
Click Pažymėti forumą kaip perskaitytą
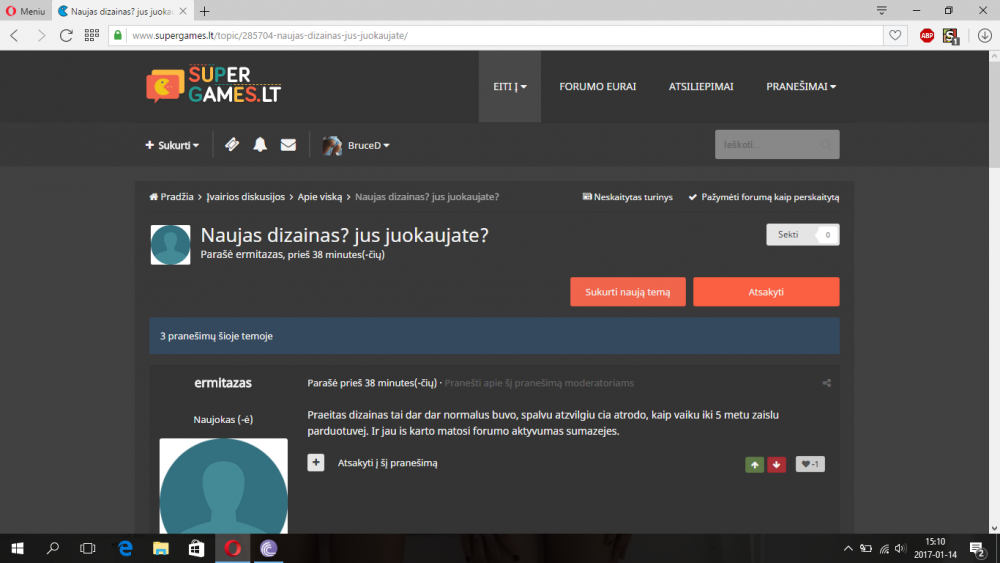[x=764, y=197]
